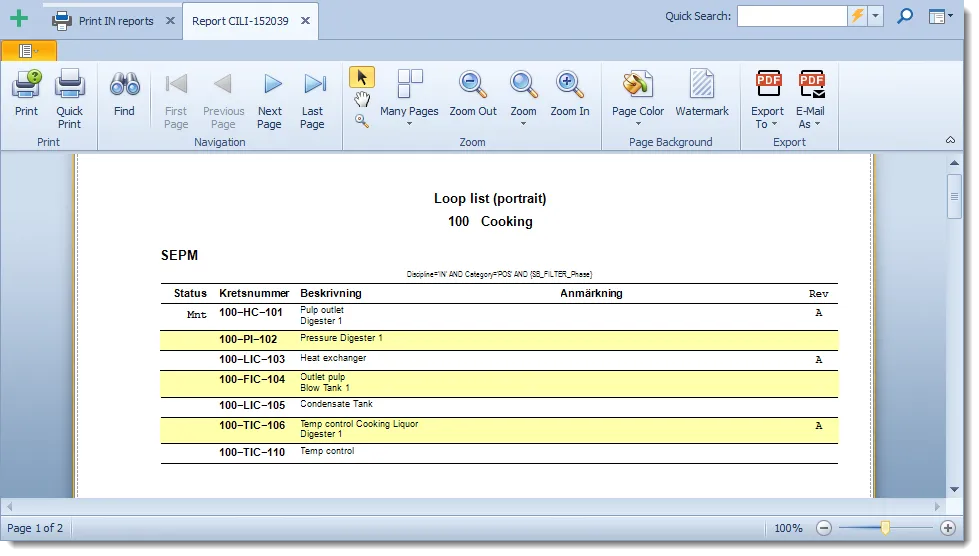Open the Page Color picker
Viewport: 979px width, 556px height.
click(637, 98)
